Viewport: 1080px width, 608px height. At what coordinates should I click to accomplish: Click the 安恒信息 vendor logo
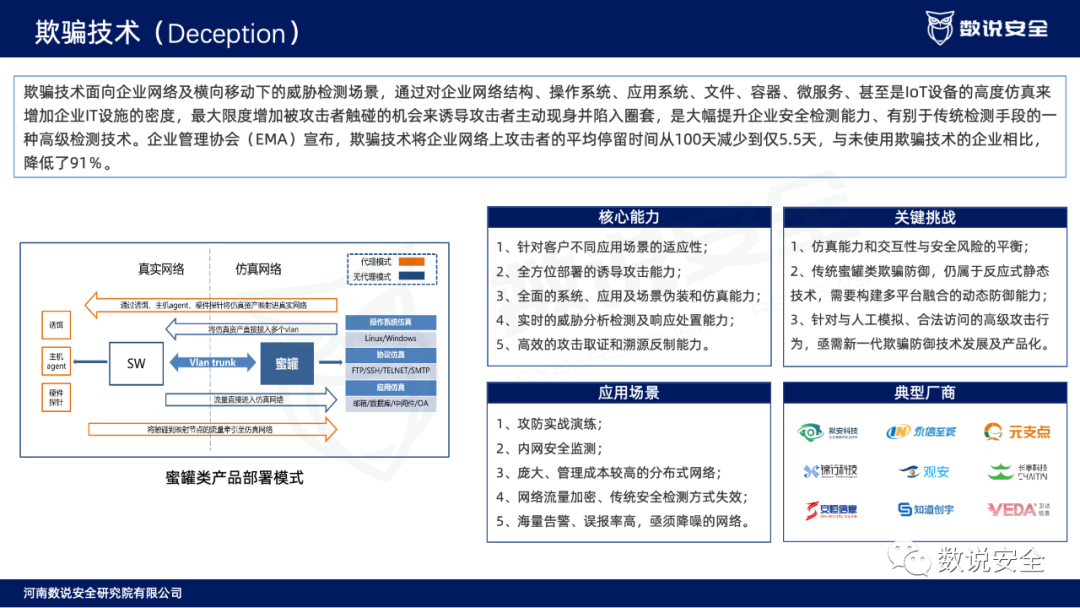coord(831,510)
